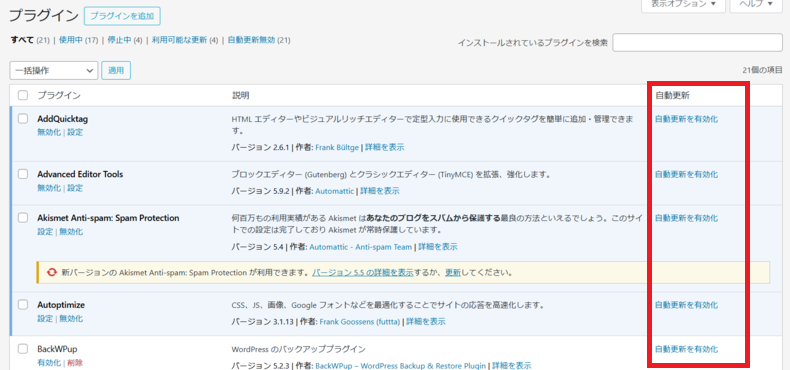This screenshot has width=790, height=370.
Task: View BackWPup 詳細を表示 details link
Action: [511, 365]
